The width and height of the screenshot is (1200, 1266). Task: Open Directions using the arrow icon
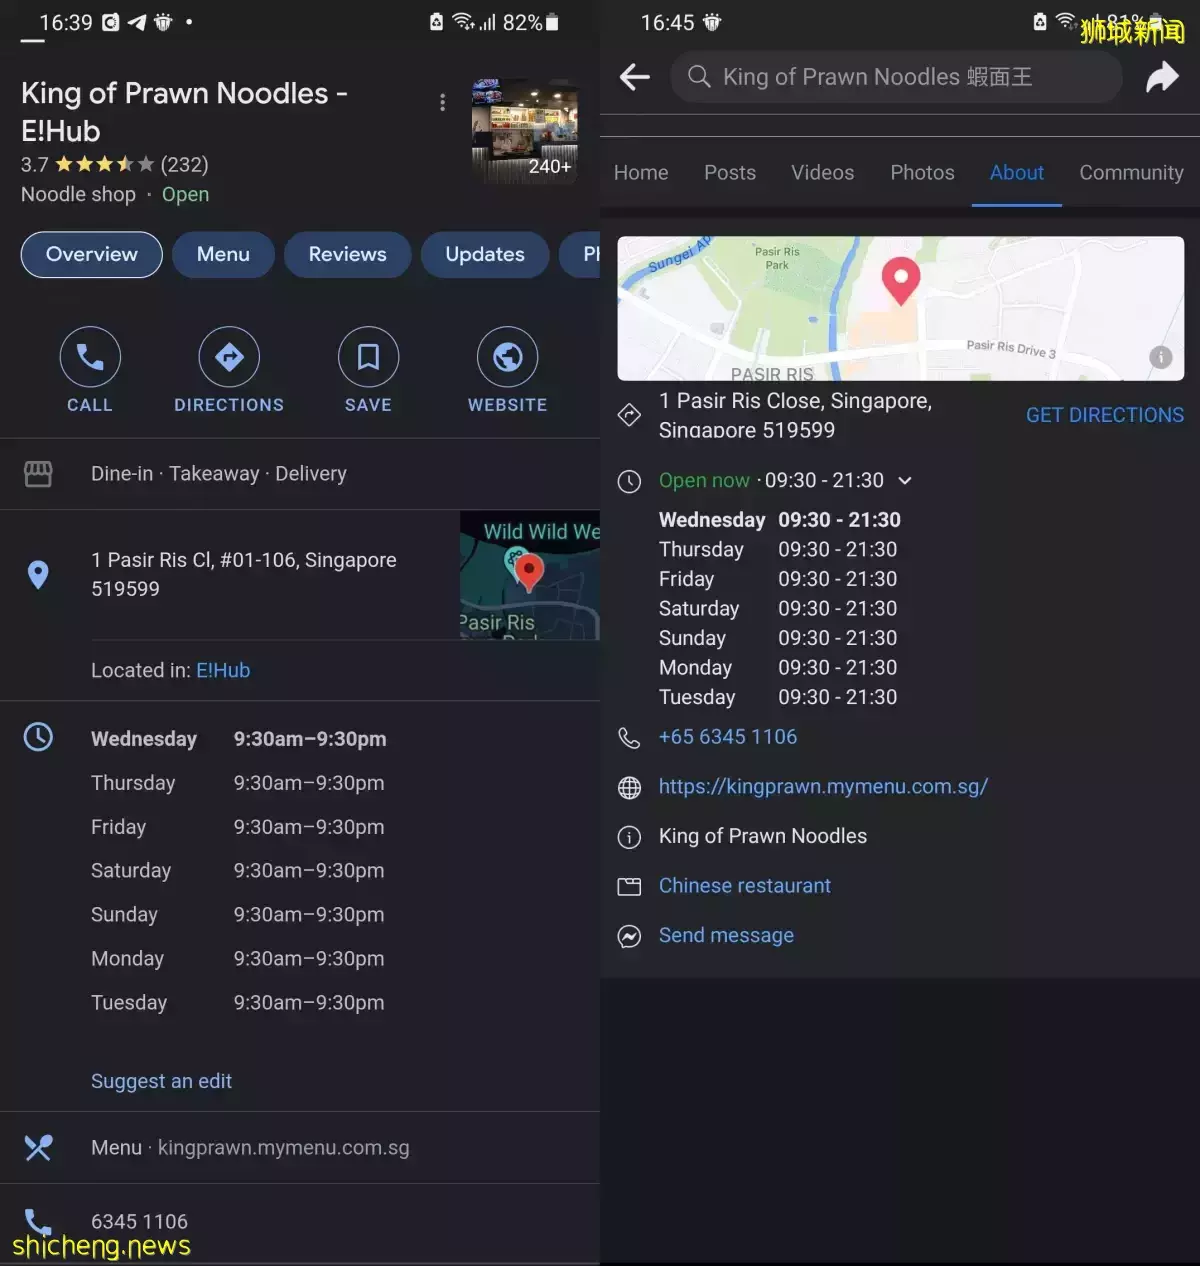click(229, 357)
